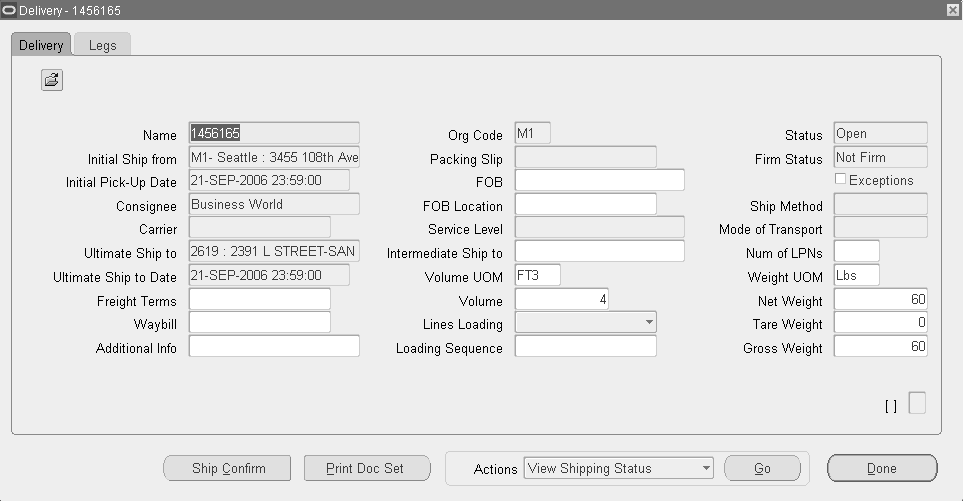This screenshot has width=963, height=501.
Task: Switch to the Legs tab
Action: (102, 45)
